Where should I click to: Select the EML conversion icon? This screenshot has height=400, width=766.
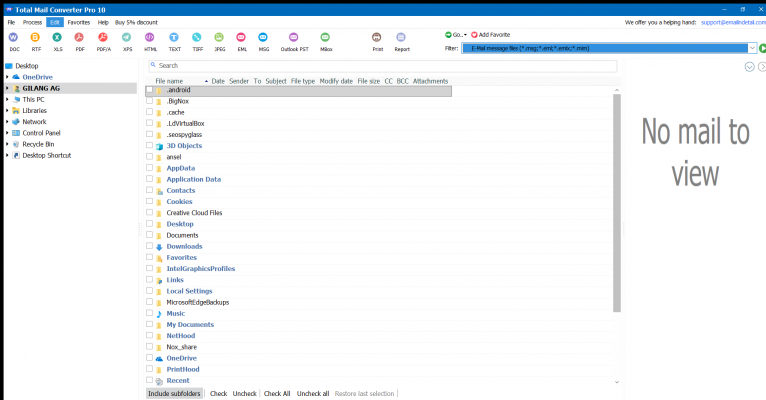point(241,38)
